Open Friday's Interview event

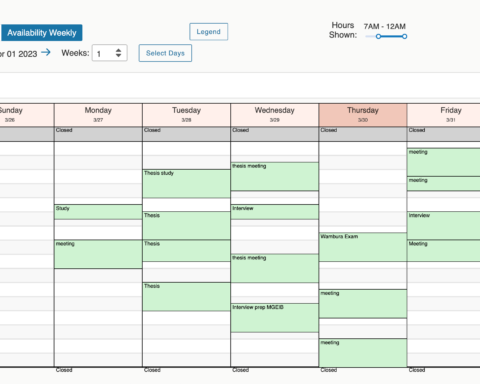444,226
